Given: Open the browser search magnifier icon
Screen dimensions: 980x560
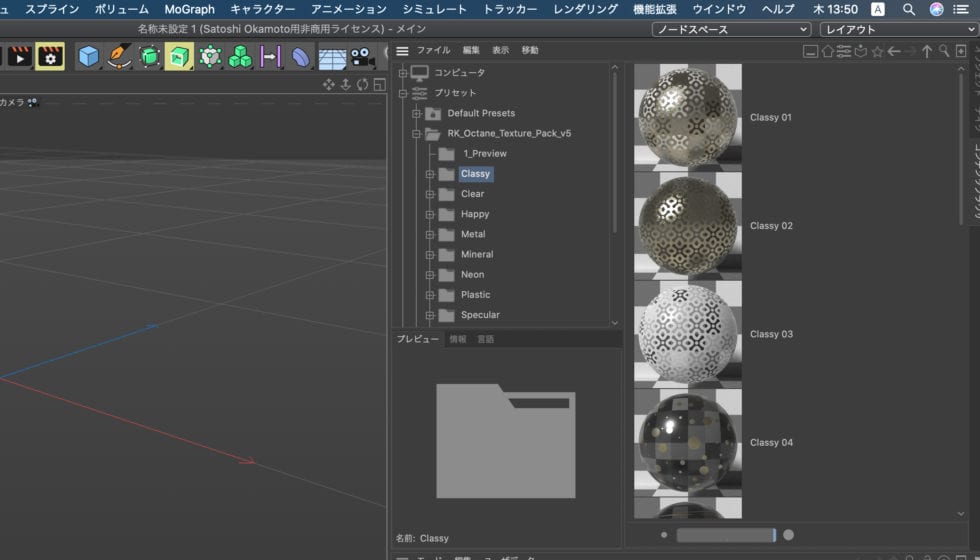Looking at the screenshot, I should point(944,51).
